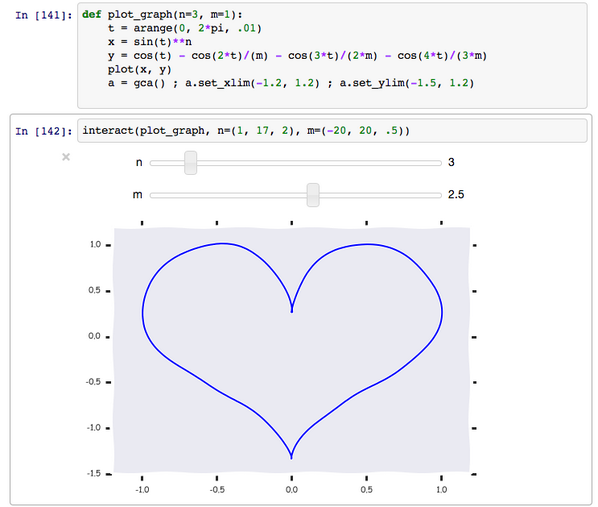This screenshot has width=598, height=507.
Task: Click the y-axis label -1.5
Action: [x=94, y=473]
